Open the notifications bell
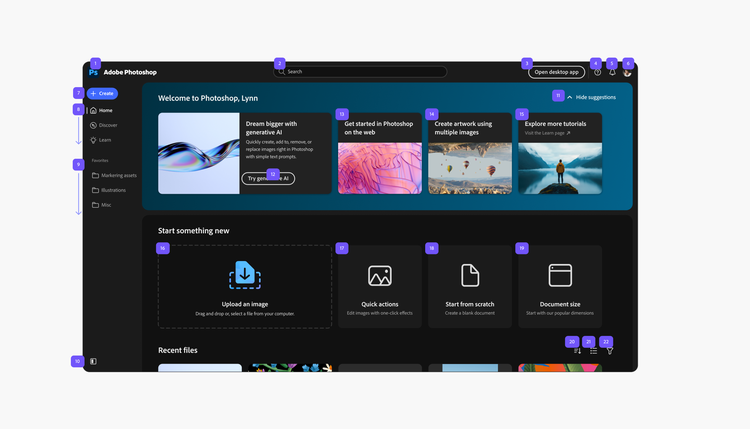Image resolution: width=750 pixels, height=429 pixels. [x=612, y=72]
